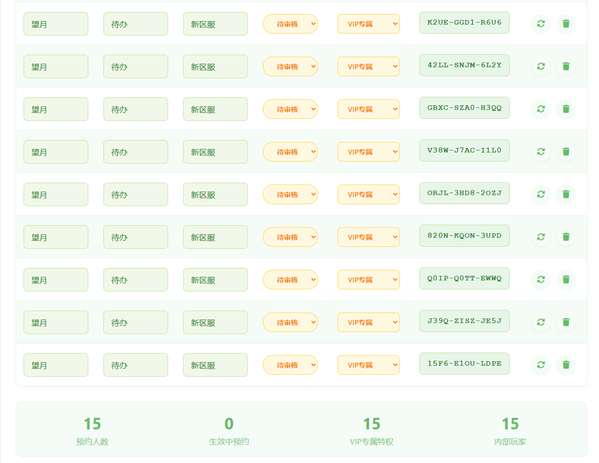Open the VIP专属 dropdown in the K2UE row
This screenshot has width=599, height=463.
[368, 24]
